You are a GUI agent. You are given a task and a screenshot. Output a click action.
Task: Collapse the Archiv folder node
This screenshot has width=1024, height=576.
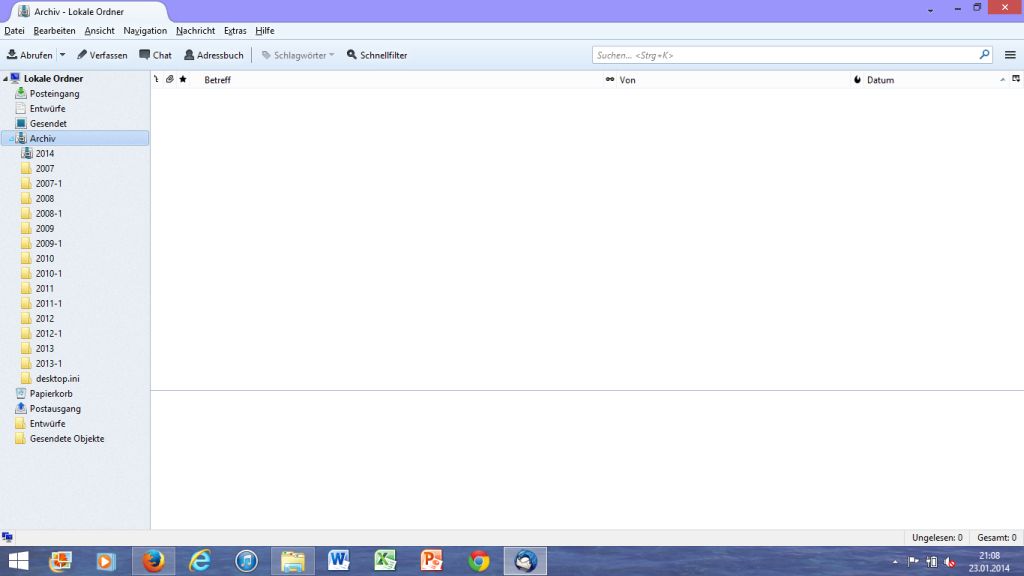click(x=11, y=138)
